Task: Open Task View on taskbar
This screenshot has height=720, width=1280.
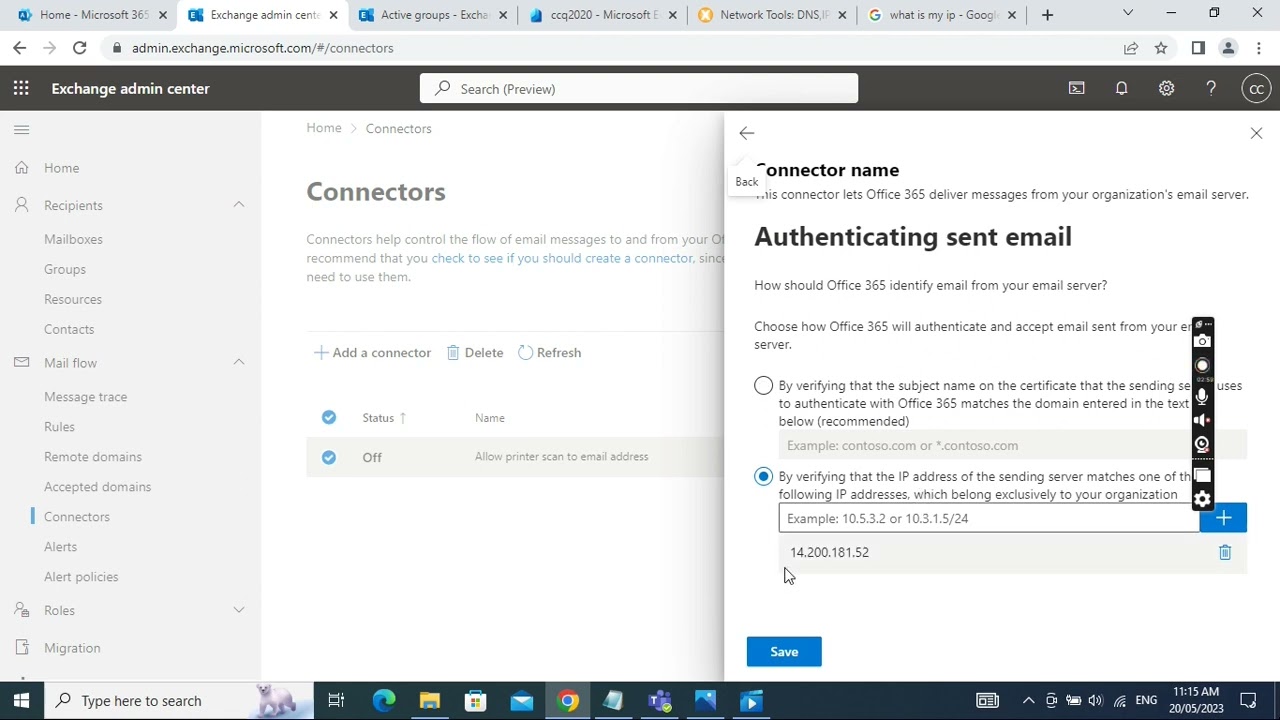Action: click(x=336, y=701)
